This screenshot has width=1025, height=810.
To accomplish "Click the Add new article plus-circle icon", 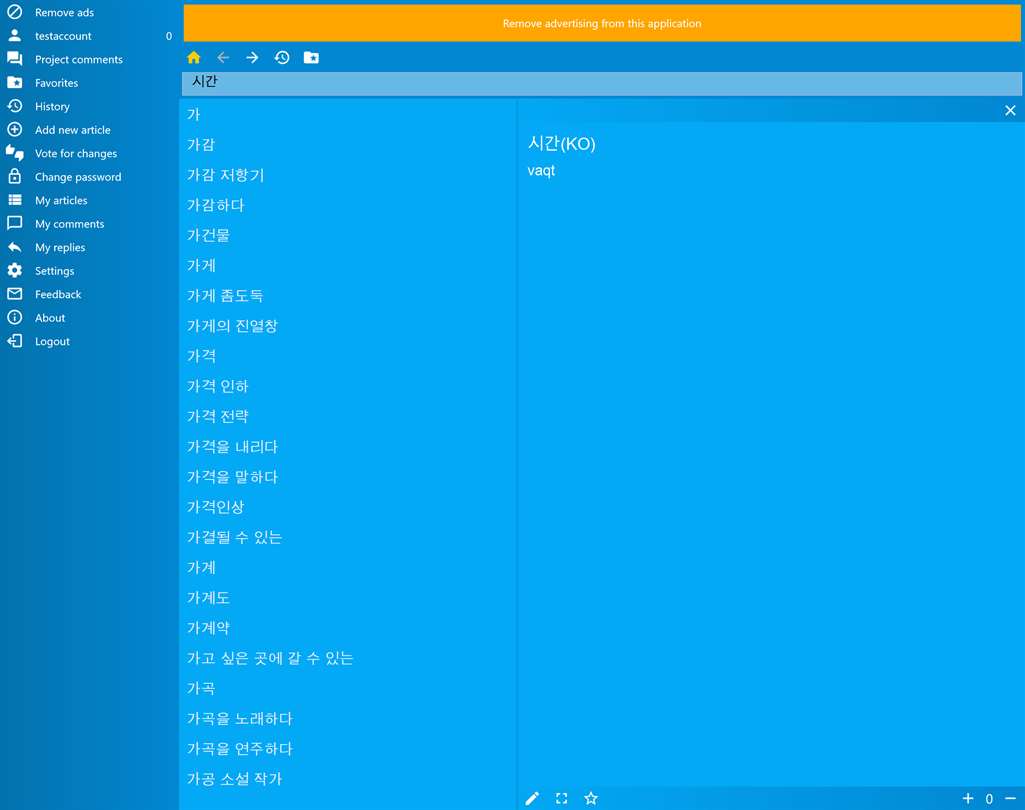I will [x=14, y=129].
